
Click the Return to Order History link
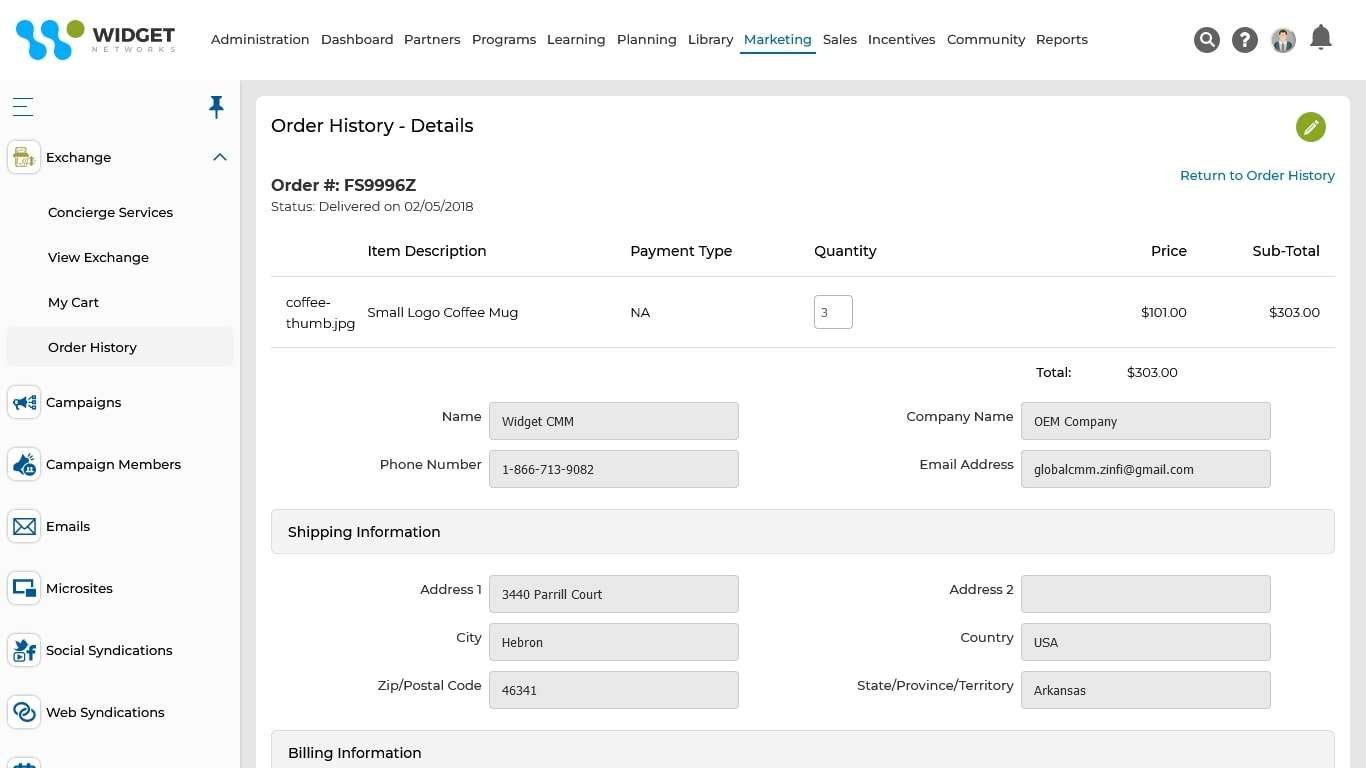(x=1257, y=175)
